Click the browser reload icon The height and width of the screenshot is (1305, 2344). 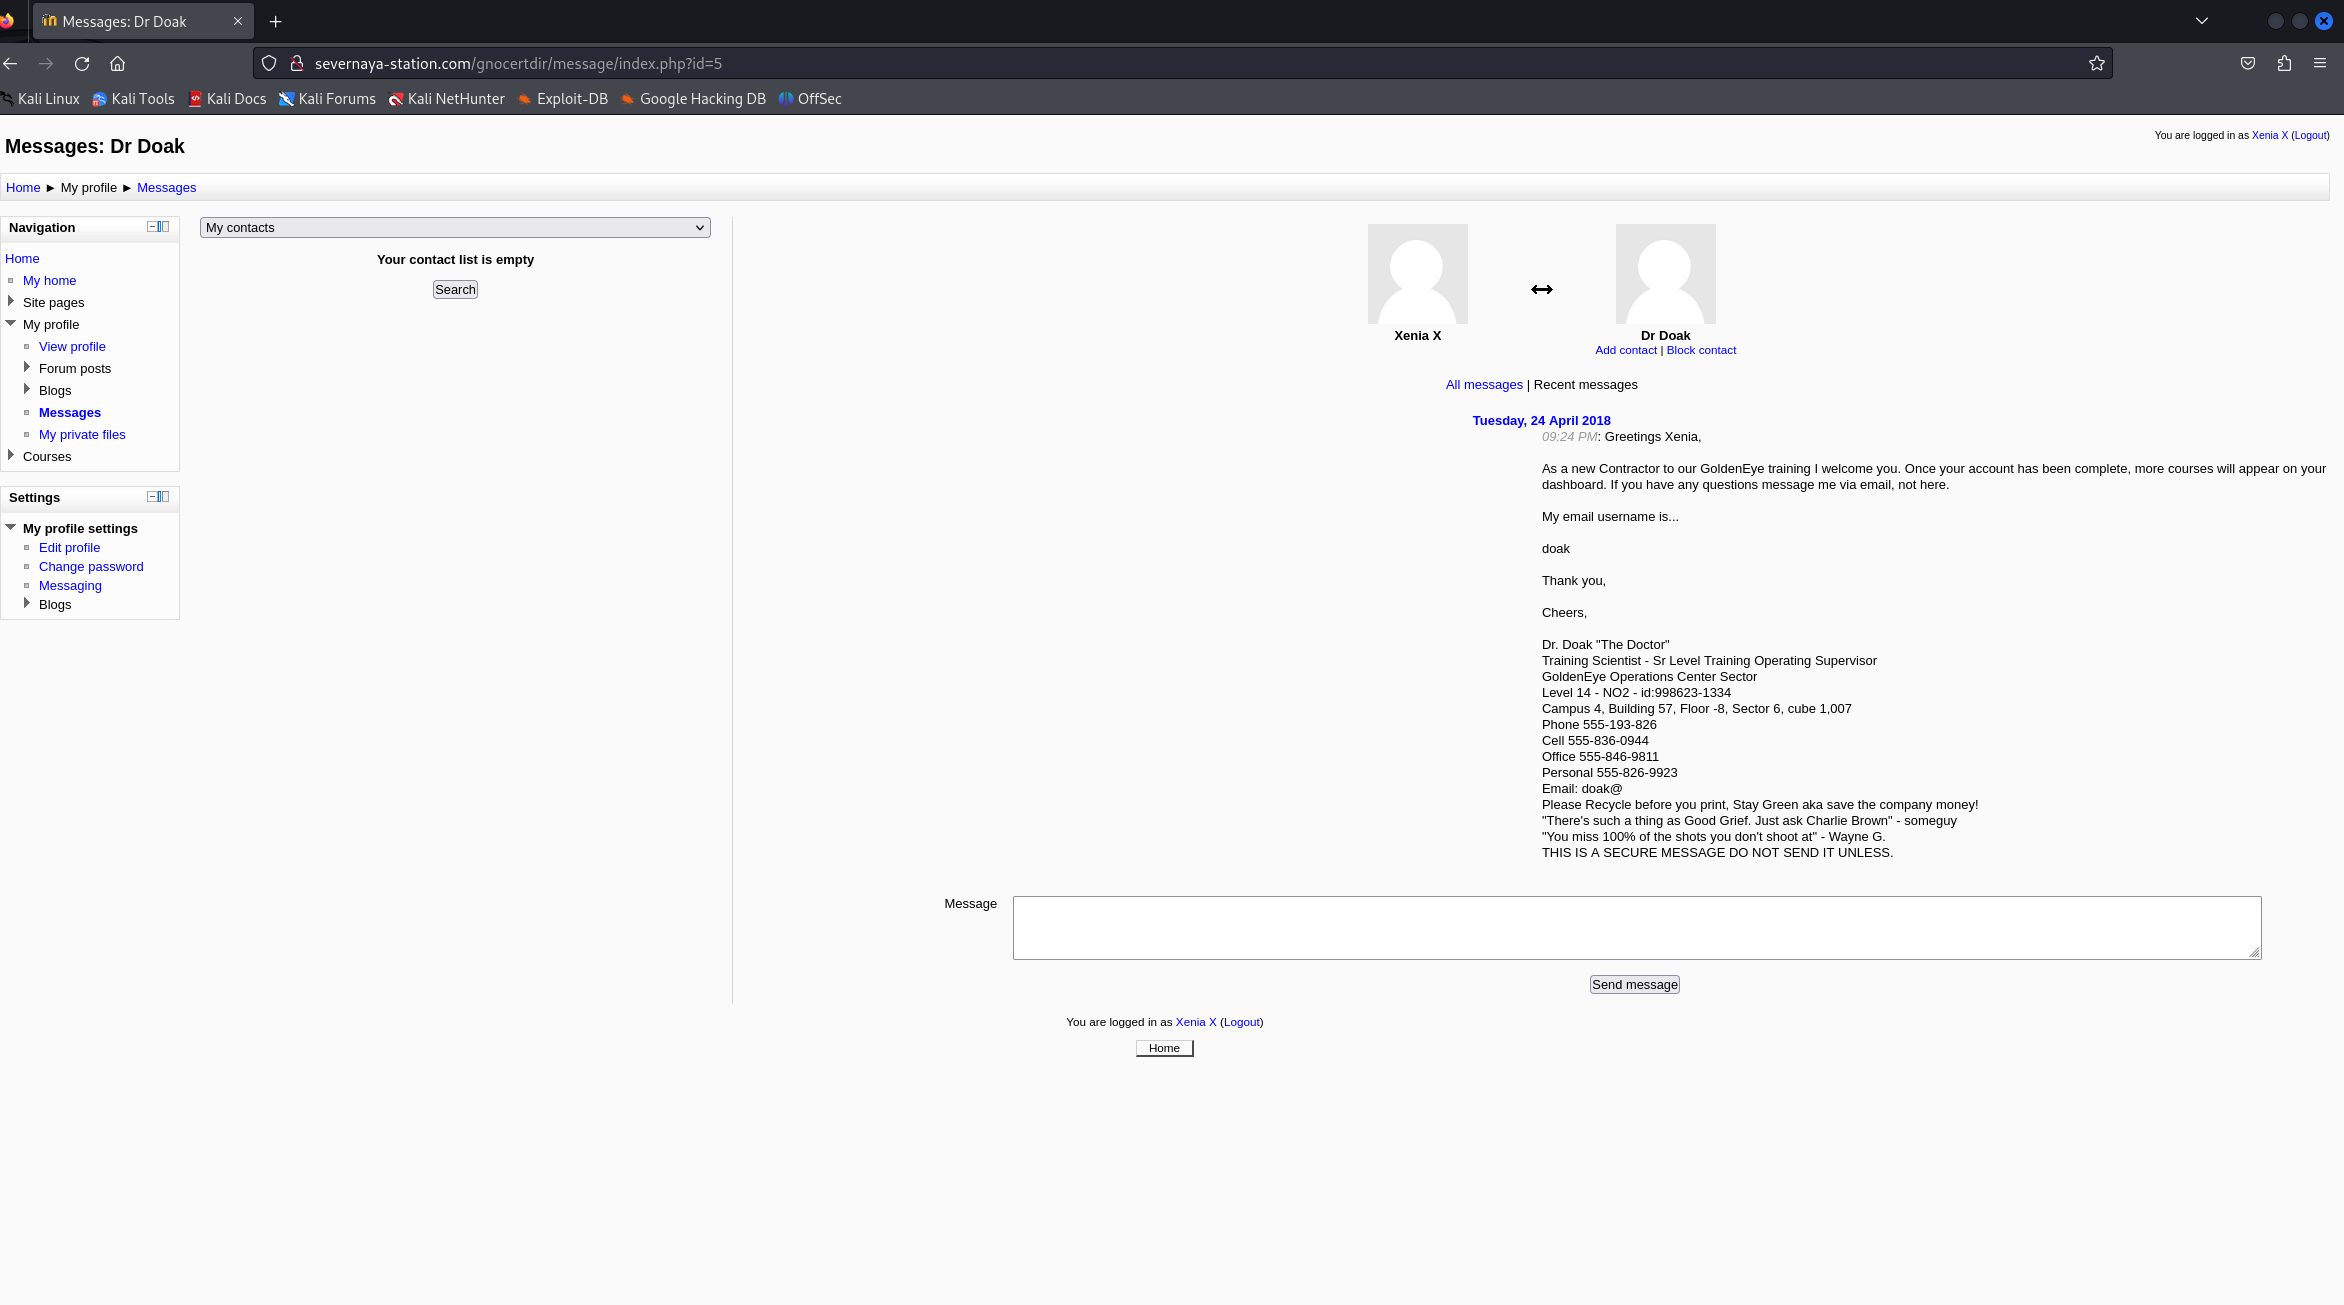click(82, 64)
